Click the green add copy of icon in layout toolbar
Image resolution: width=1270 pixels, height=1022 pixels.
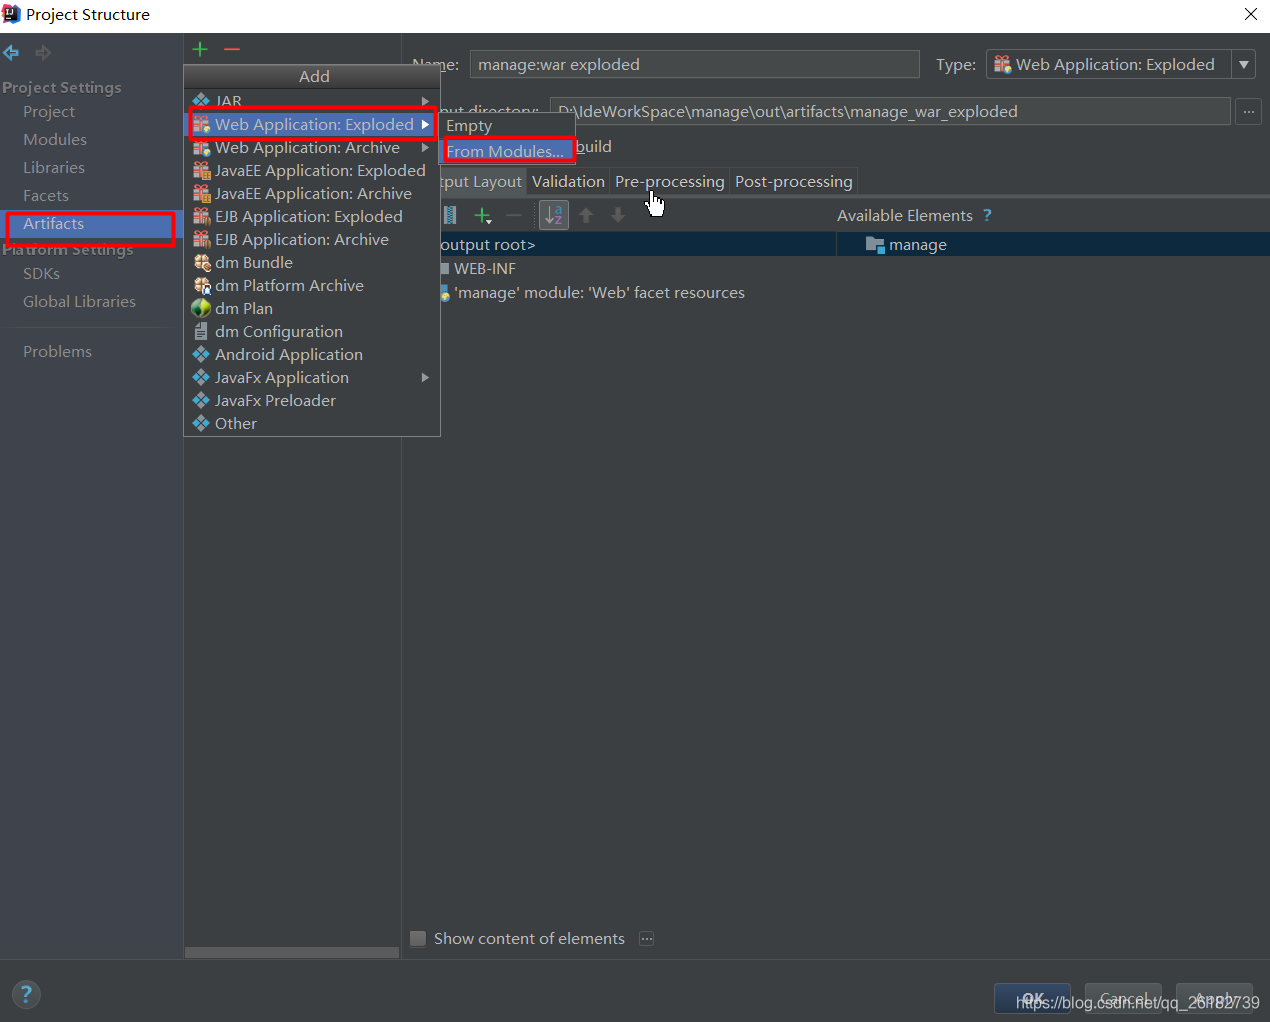coord(483,215)
